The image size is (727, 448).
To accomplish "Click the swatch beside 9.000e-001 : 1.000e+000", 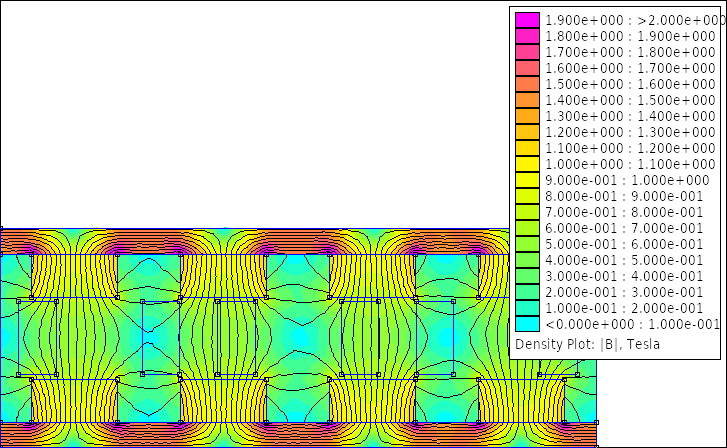I will (527, 180).
